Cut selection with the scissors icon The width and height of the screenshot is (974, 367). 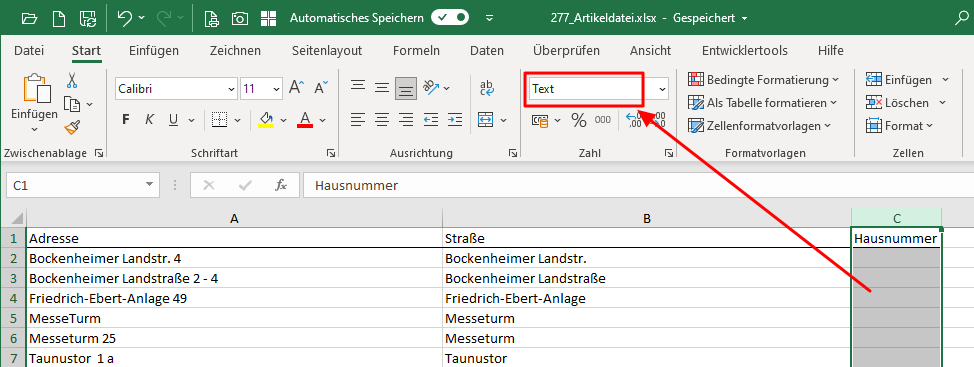click(72, 80)
